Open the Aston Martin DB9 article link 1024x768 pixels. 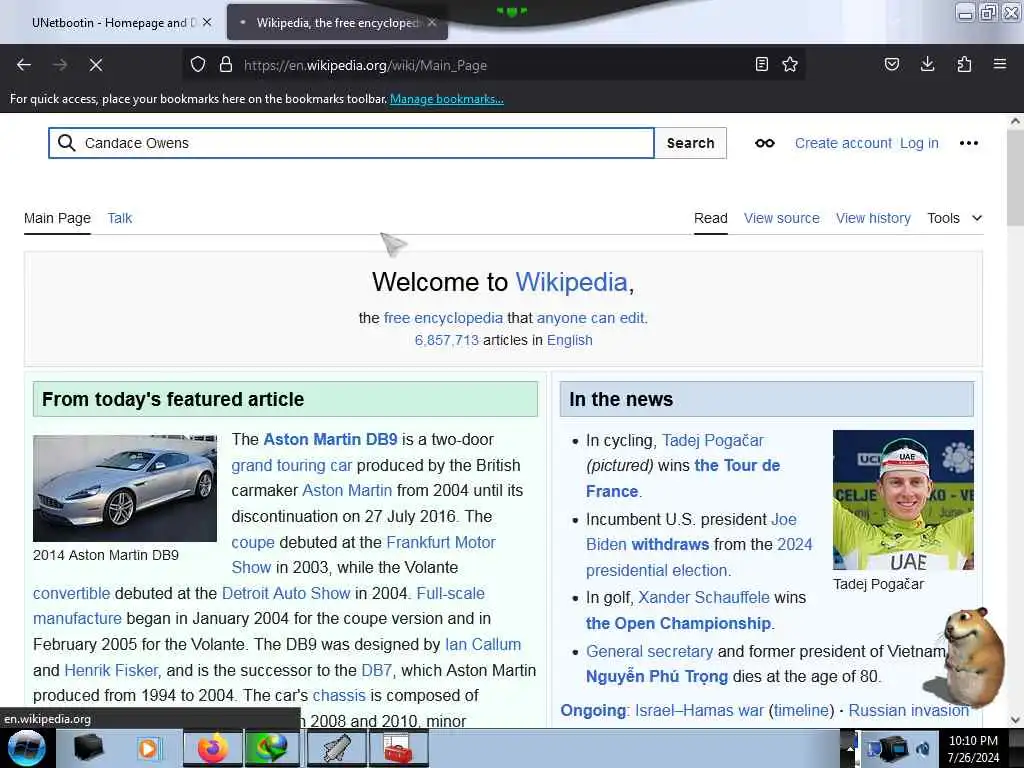tap(330, 440)
